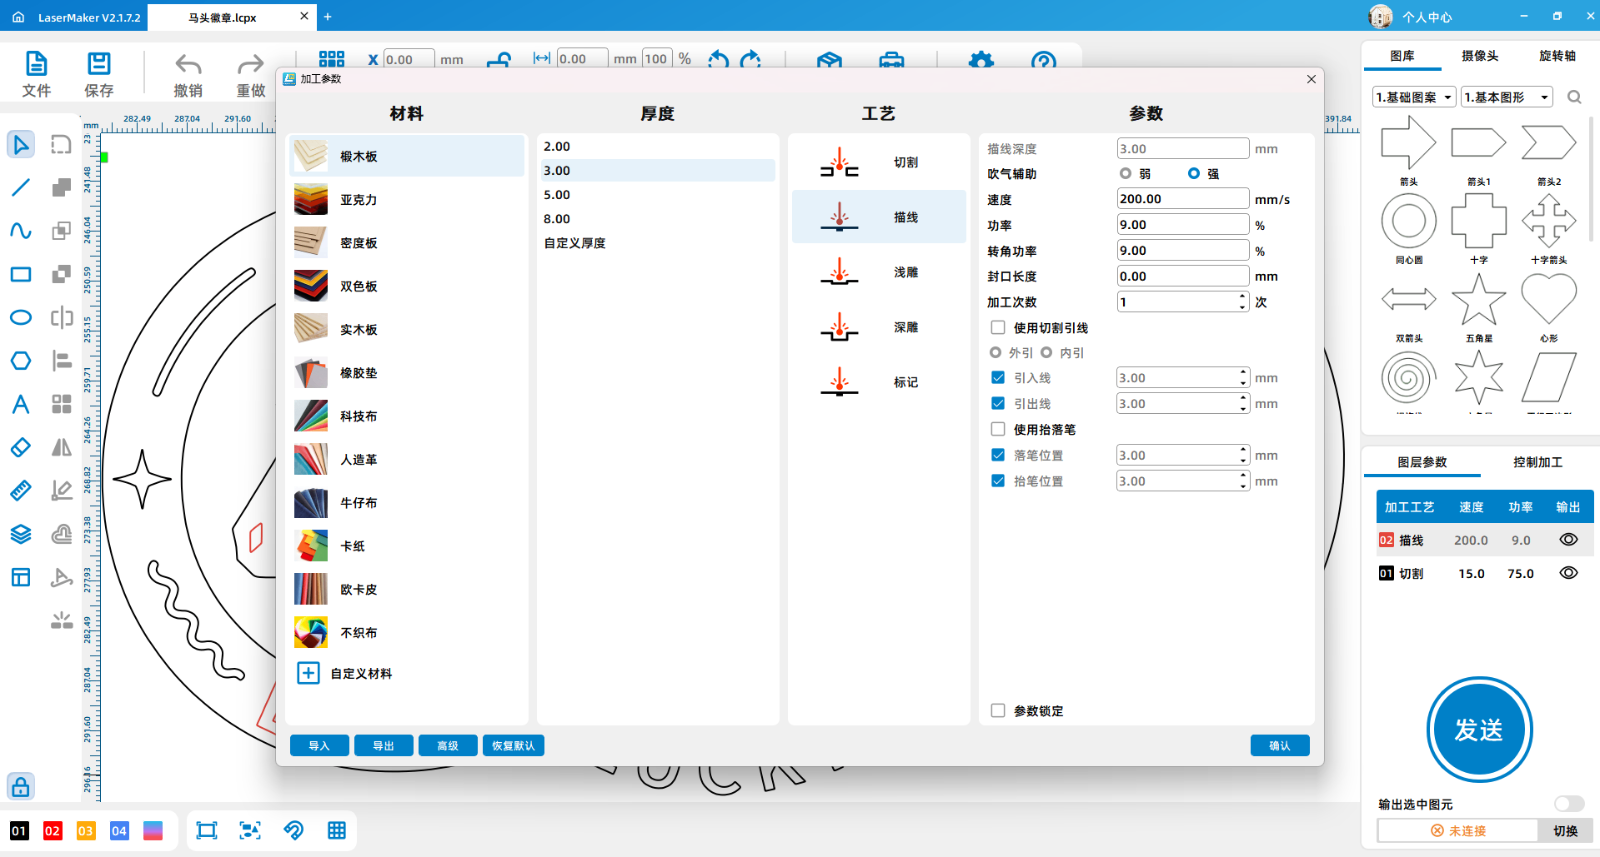Click the Restore Defaults button

click(x=513, y=746)
